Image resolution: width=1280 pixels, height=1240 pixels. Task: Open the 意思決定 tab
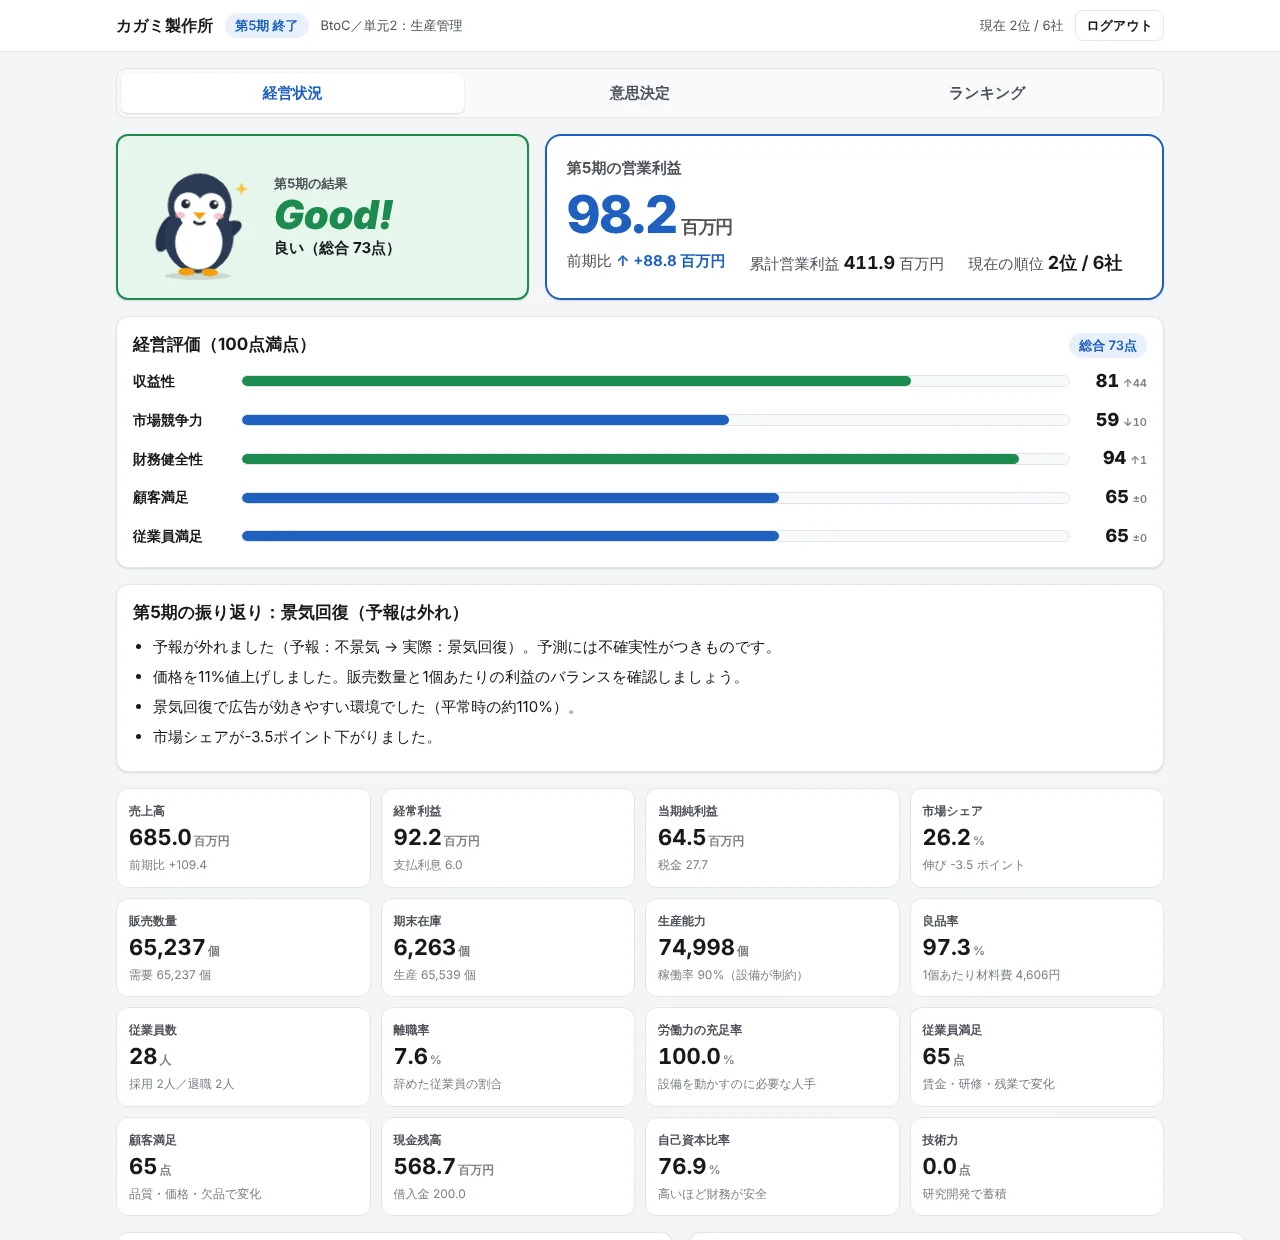pos(640,93)
